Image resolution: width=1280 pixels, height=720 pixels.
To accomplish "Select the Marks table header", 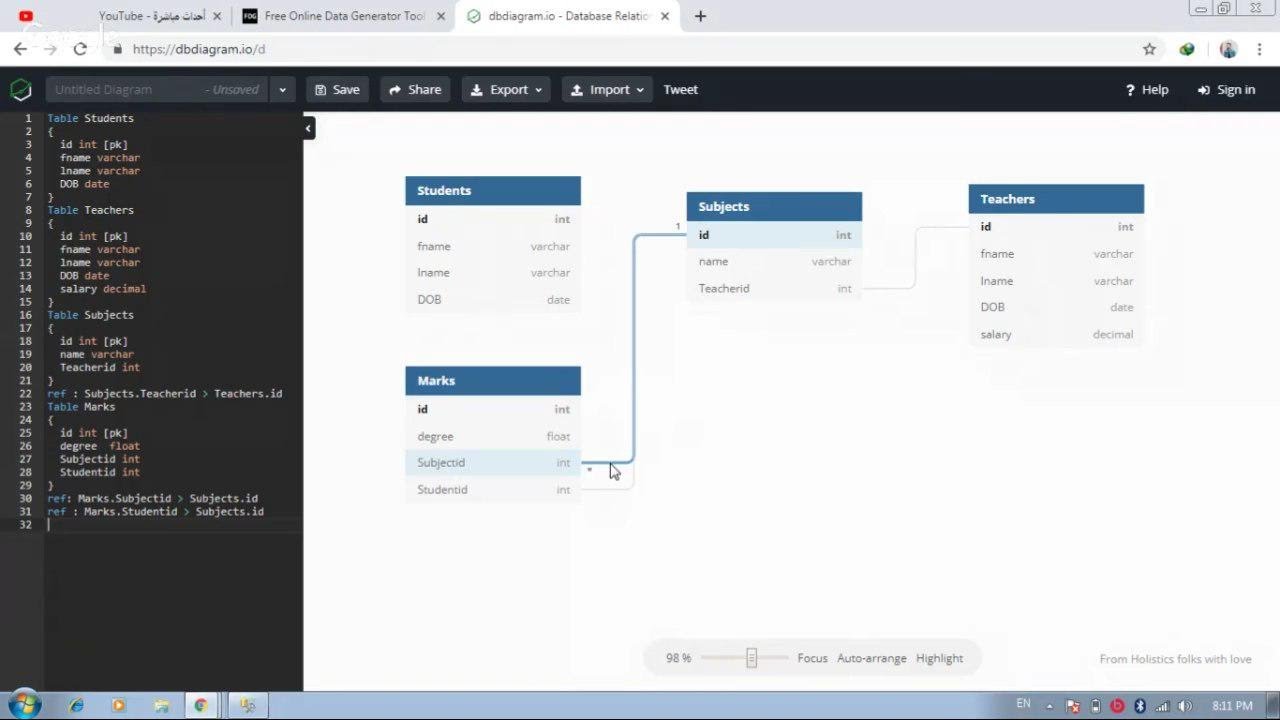I will coord(493,380).
